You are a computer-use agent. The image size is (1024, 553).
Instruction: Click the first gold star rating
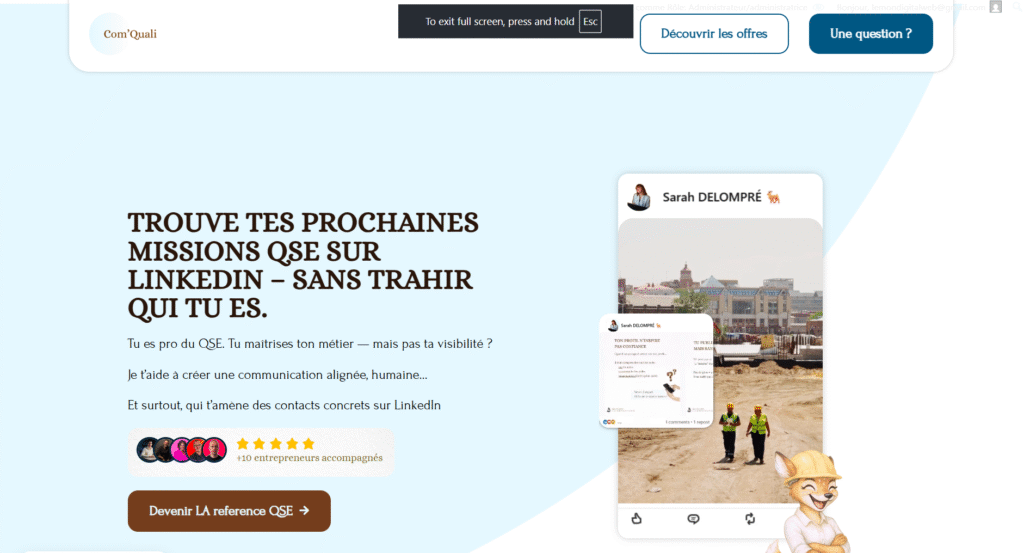[x=243, y=444]
